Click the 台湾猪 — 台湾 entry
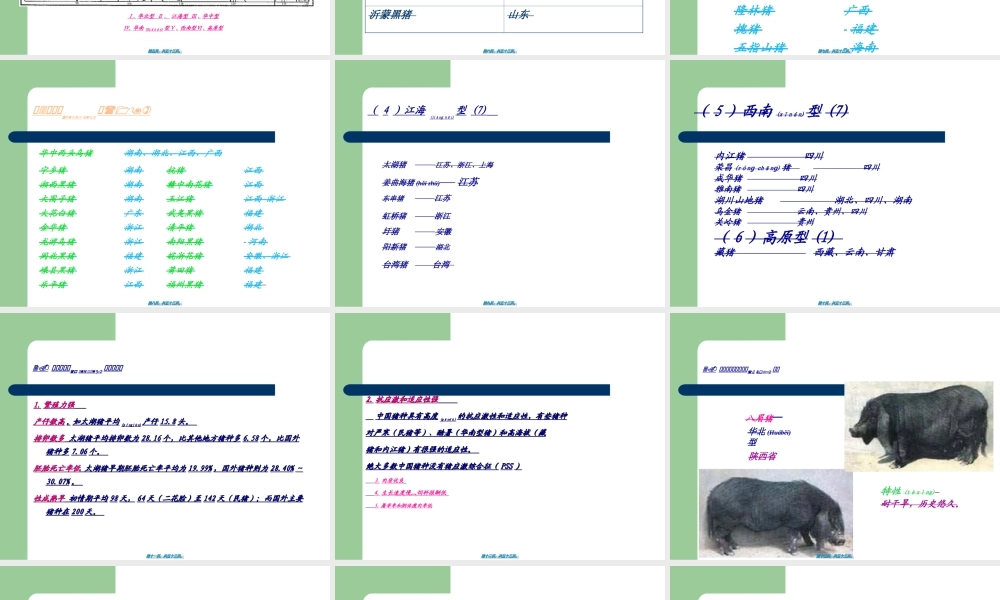 [416, 265]
